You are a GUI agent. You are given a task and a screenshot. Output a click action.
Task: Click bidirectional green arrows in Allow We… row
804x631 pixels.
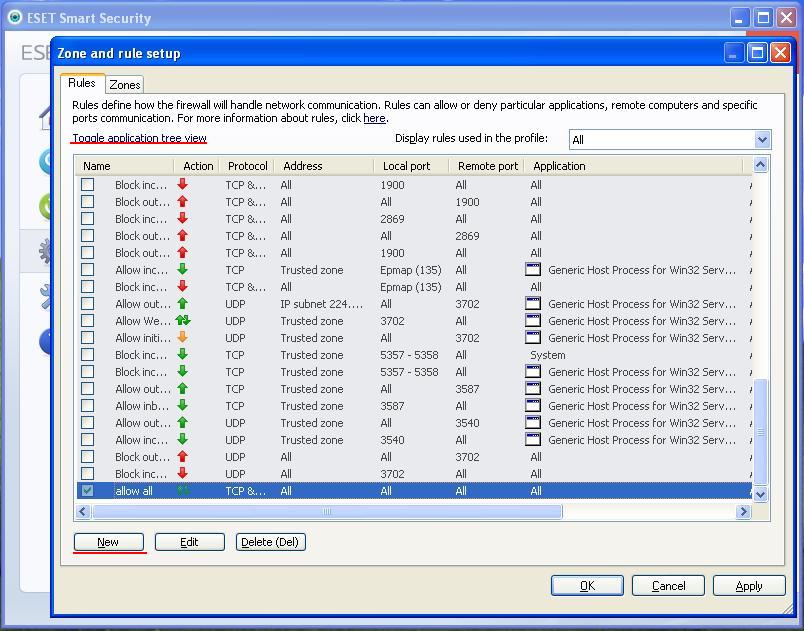tap(183, 320)
